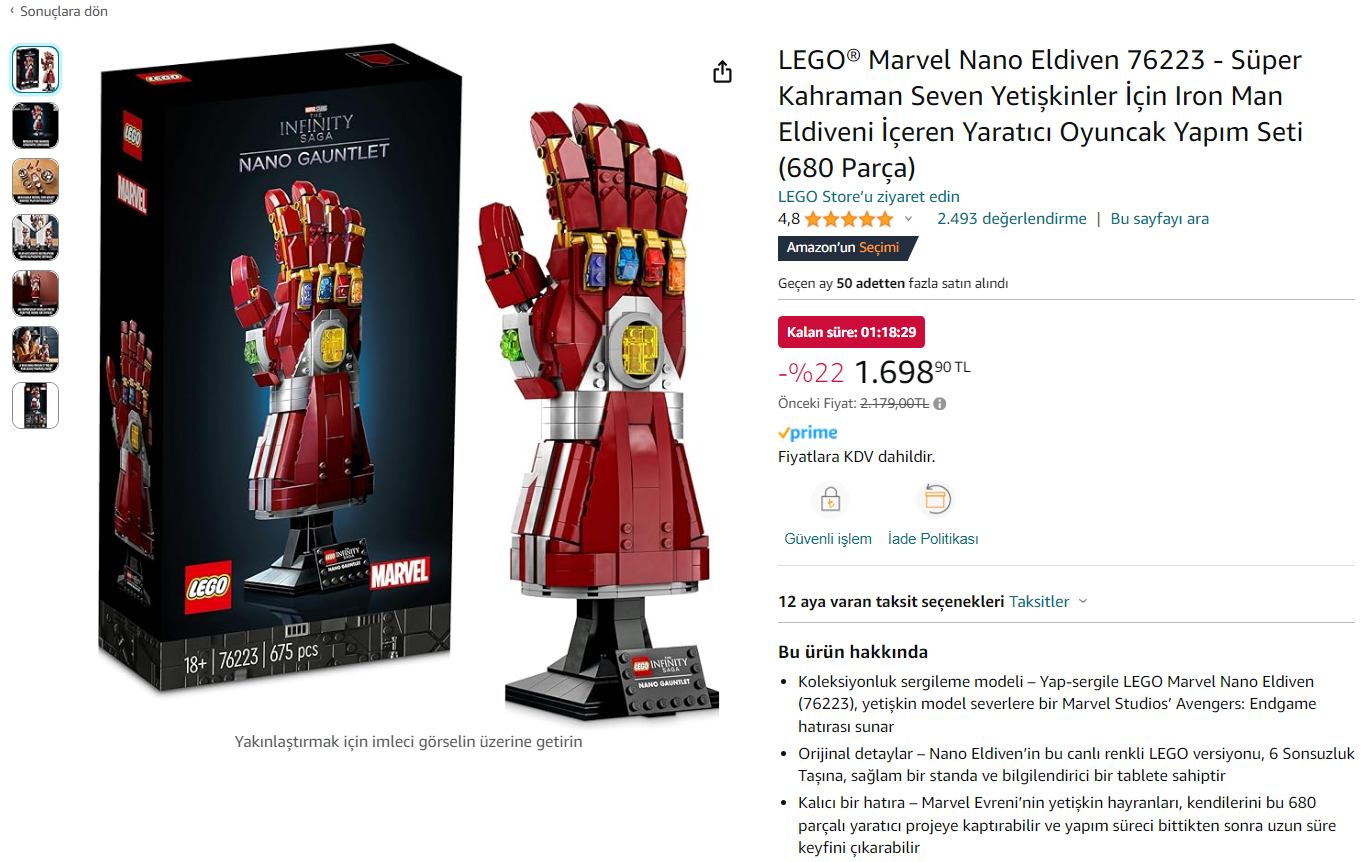The height and width of the screenshot is (862, 1371).
Task: Click the Güvenli işlem padlock icon
Action: click(x=829, y=498)
